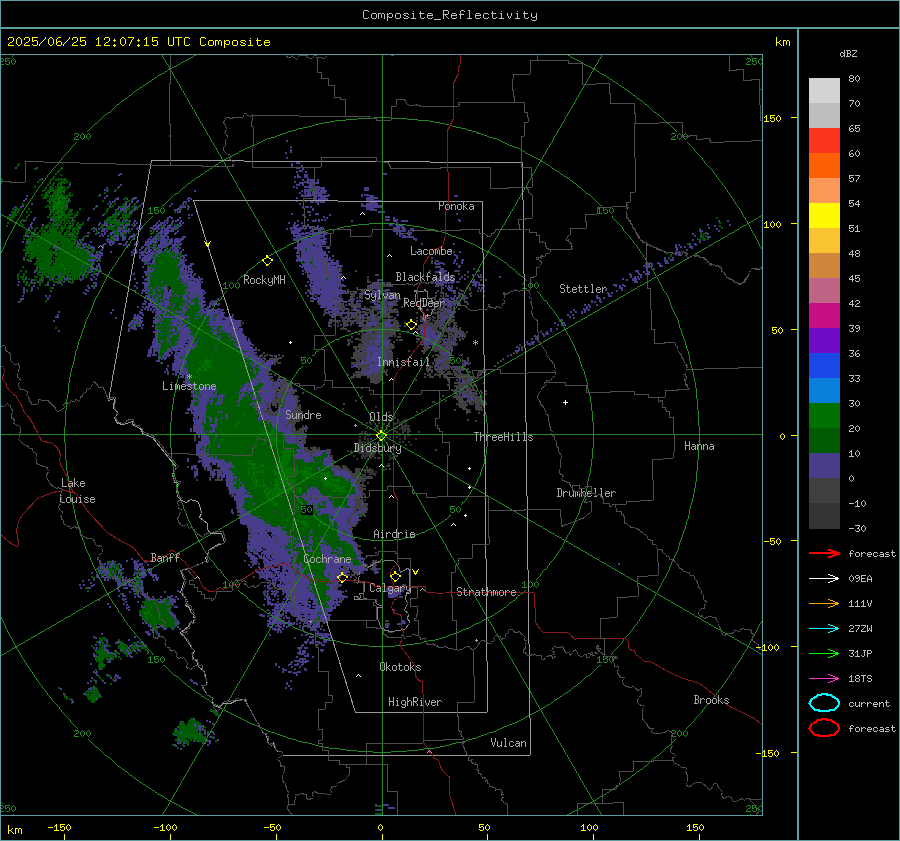Click the red 'forecast' ellipse legend icon
The height and width of the screenshot is (841, 900).
[824, 728]
